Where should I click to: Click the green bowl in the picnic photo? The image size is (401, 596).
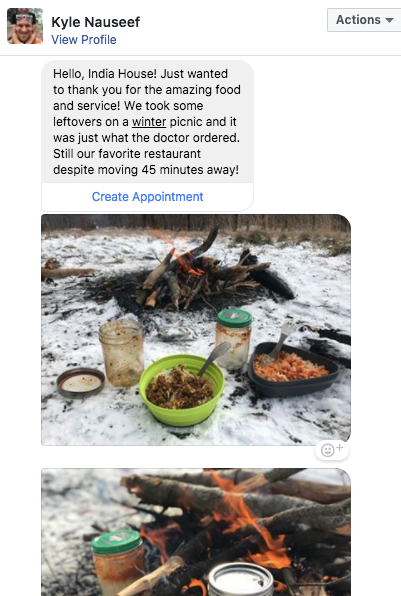tap(182, 390)
